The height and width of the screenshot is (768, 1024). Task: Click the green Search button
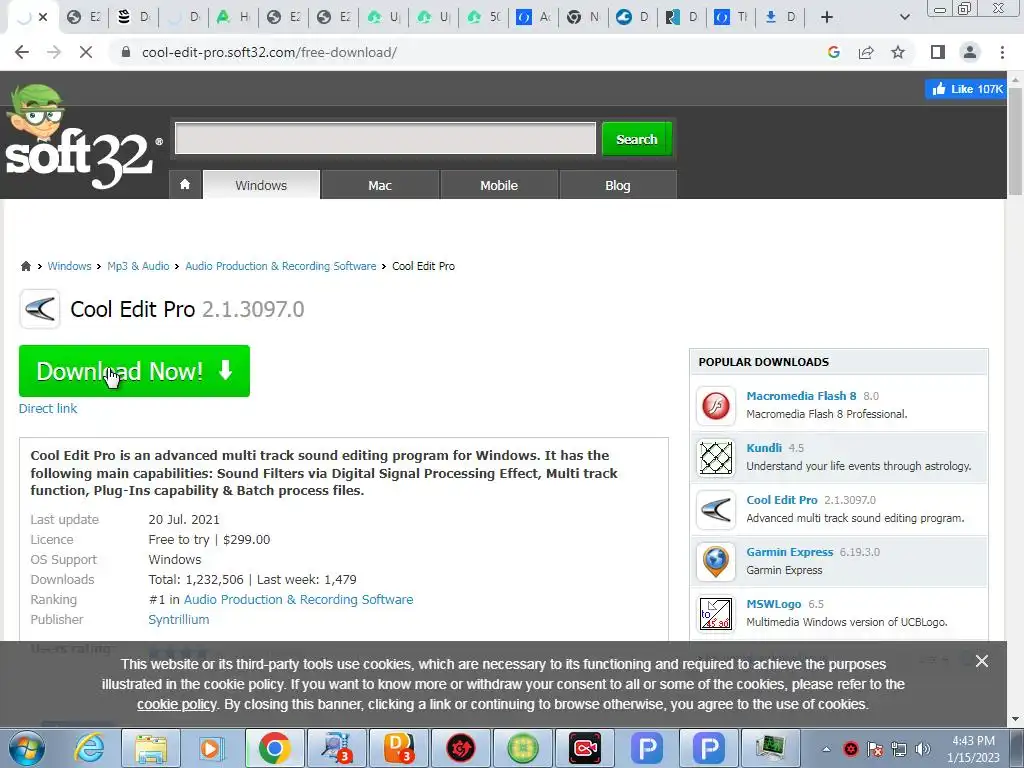(636, 139)
